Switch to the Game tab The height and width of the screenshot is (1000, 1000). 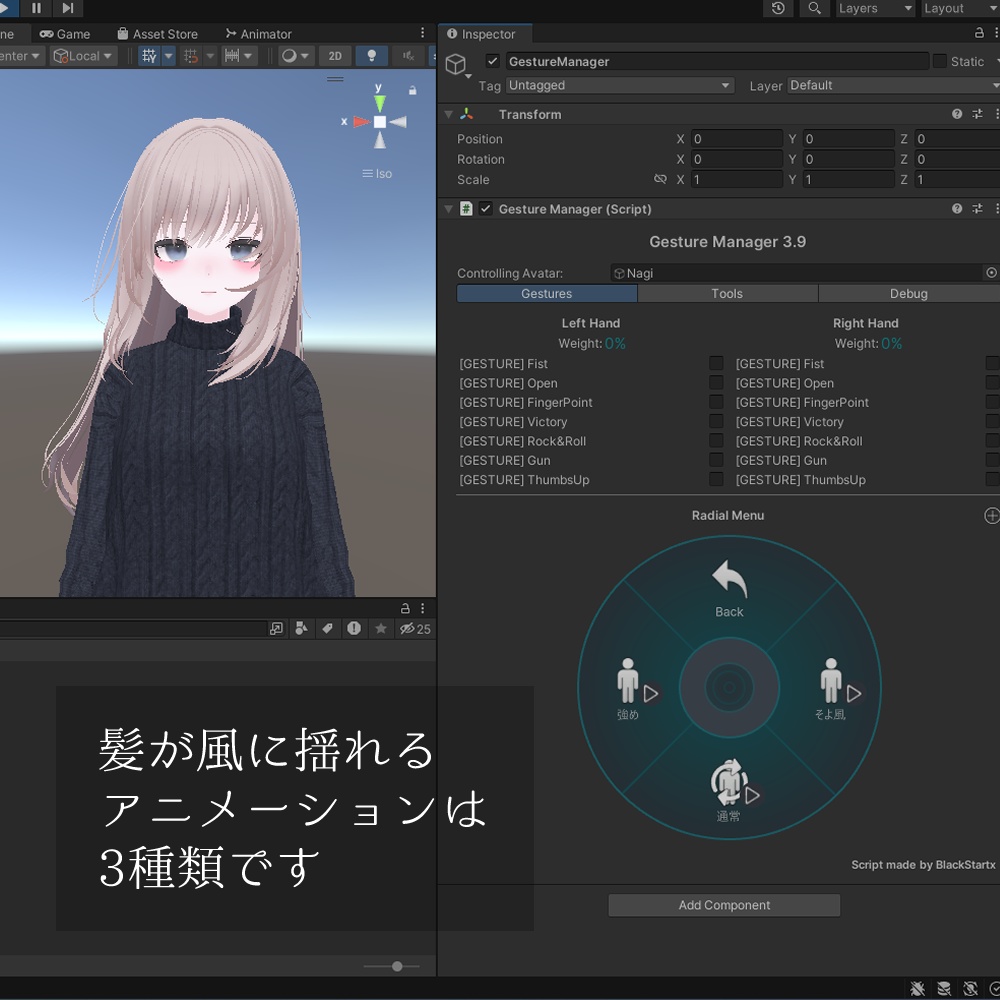[65, 34]
